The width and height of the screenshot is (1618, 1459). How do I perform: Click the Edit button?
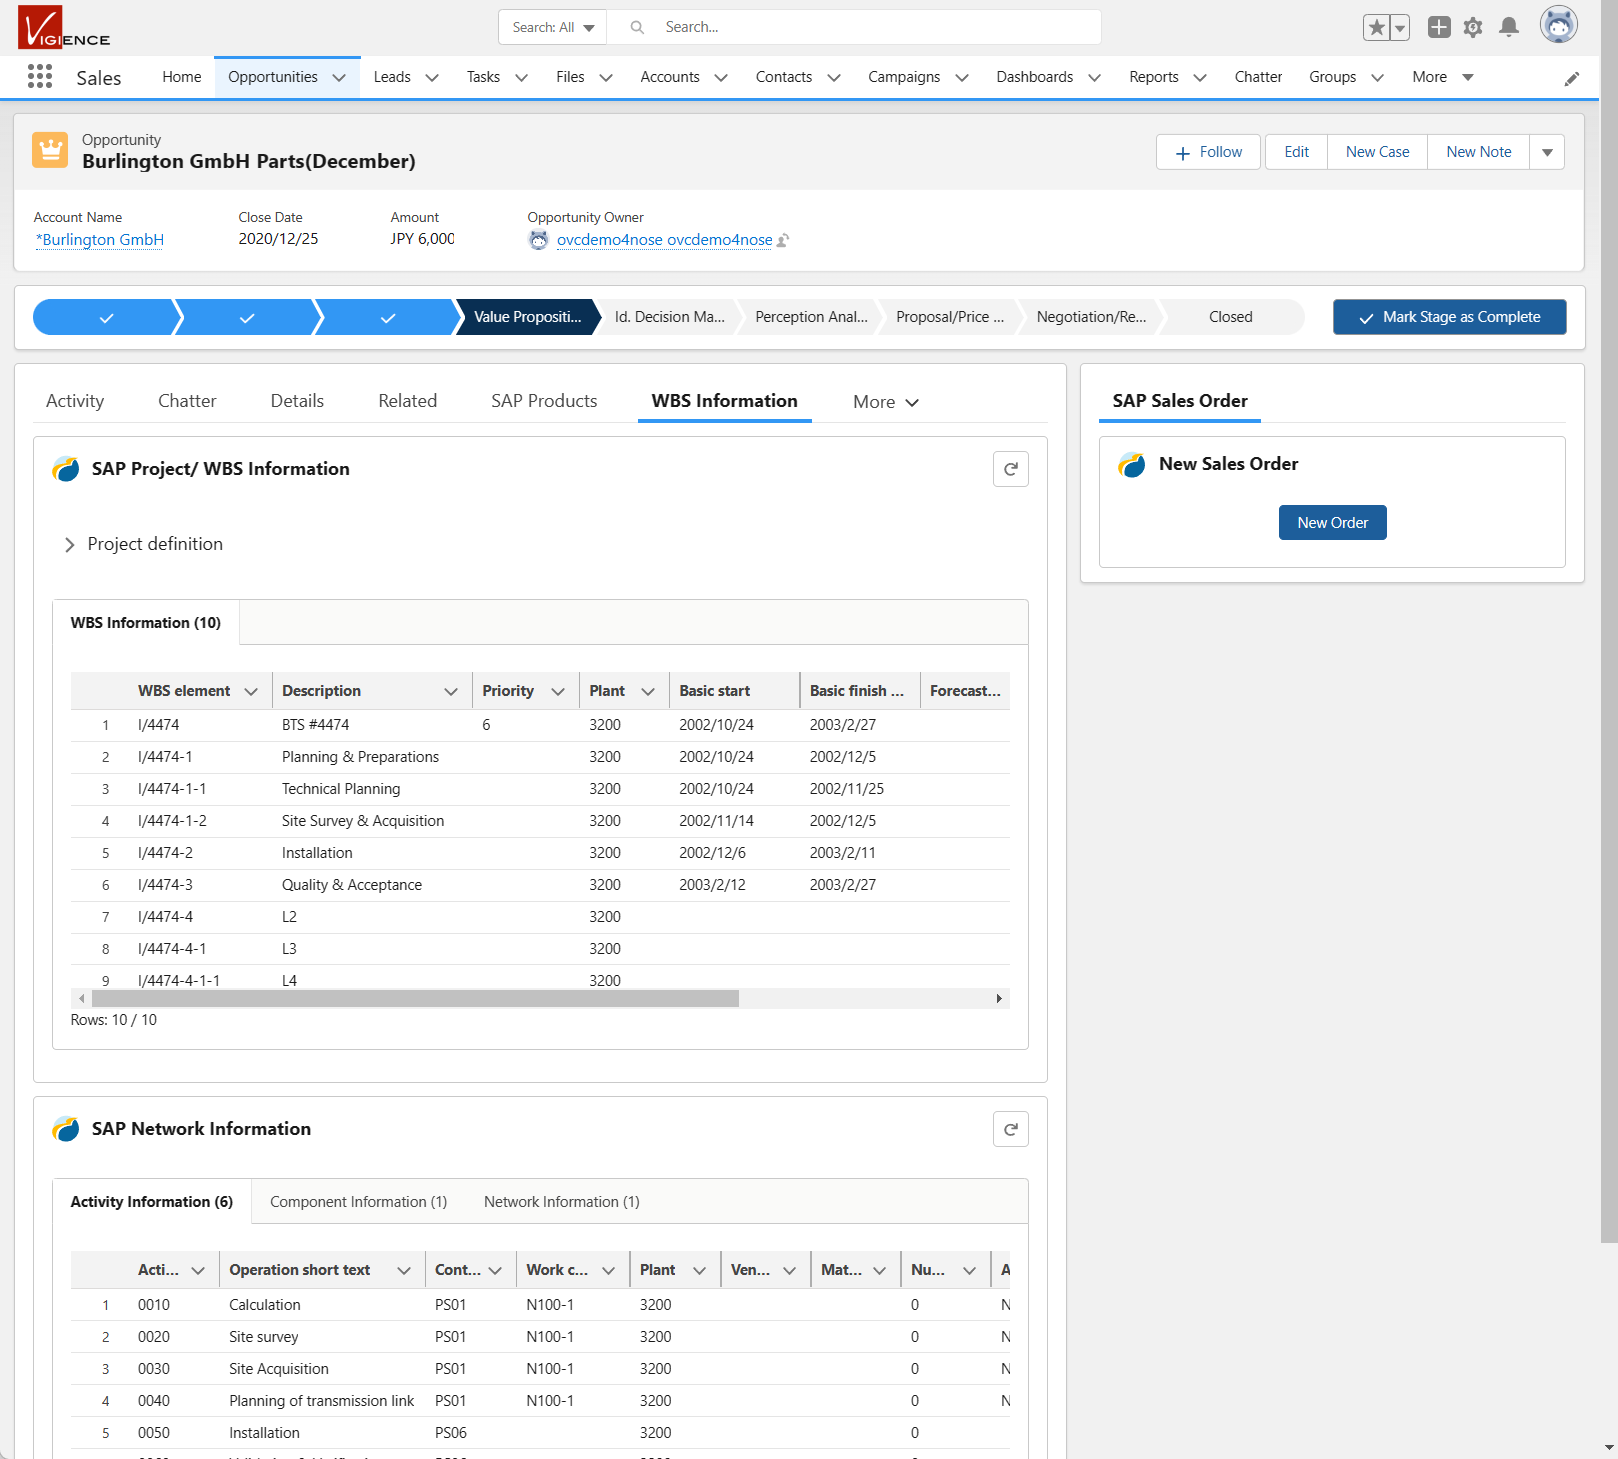(x=1296, y=152)
